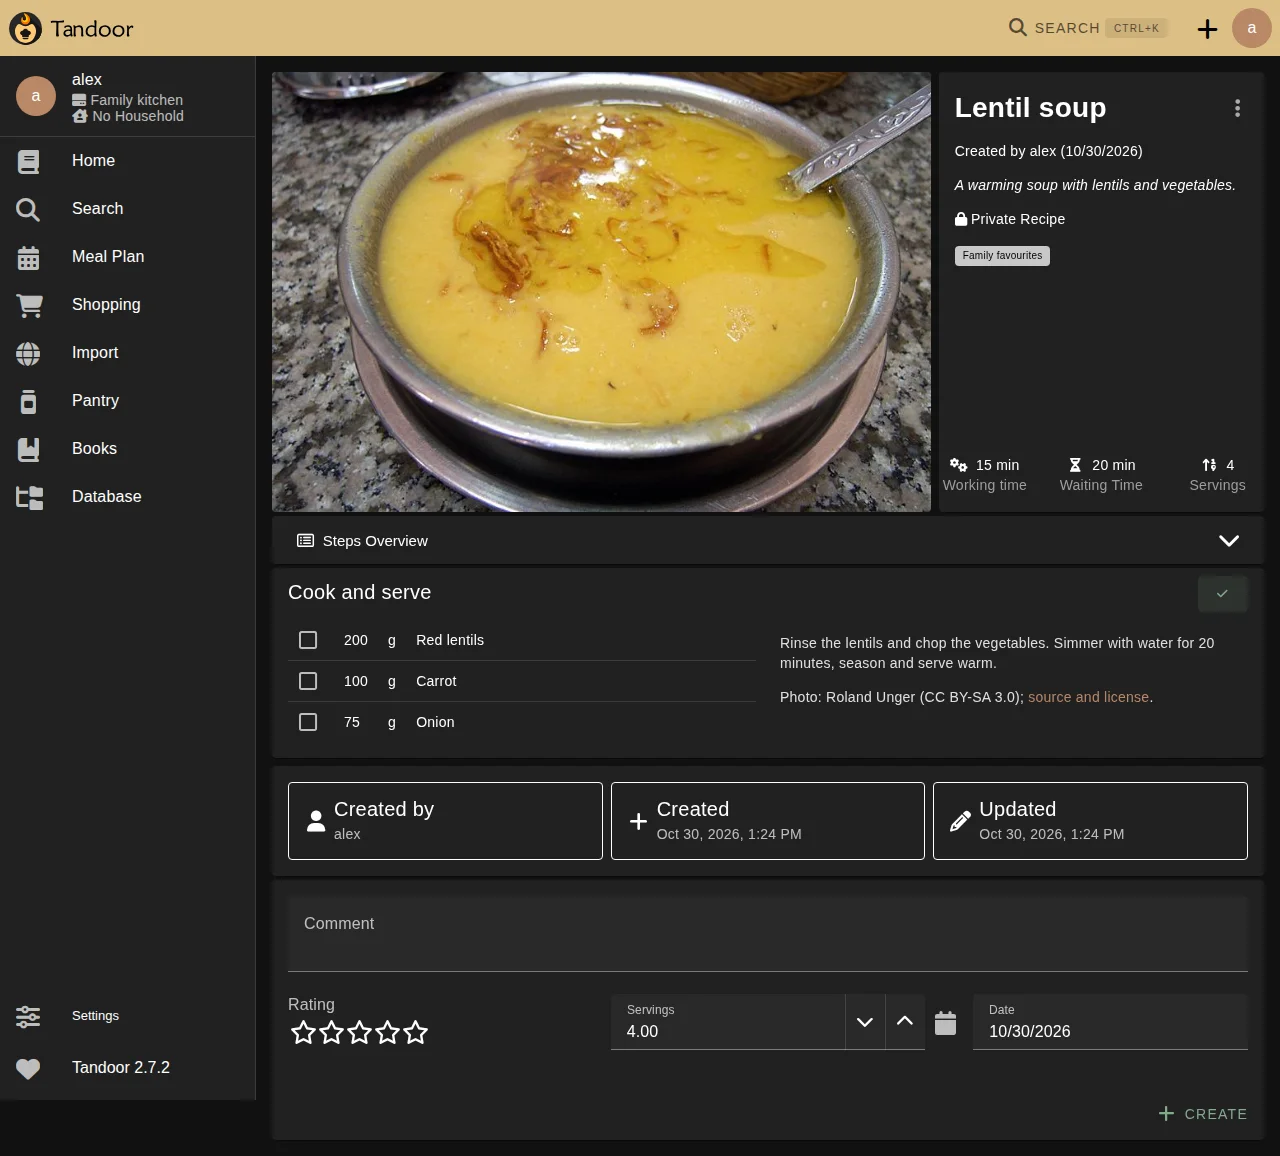The width and height of the screenshot is (1280, 1156).
Task: Click the Shopping cart icon
Action: (x=29, y=306)
